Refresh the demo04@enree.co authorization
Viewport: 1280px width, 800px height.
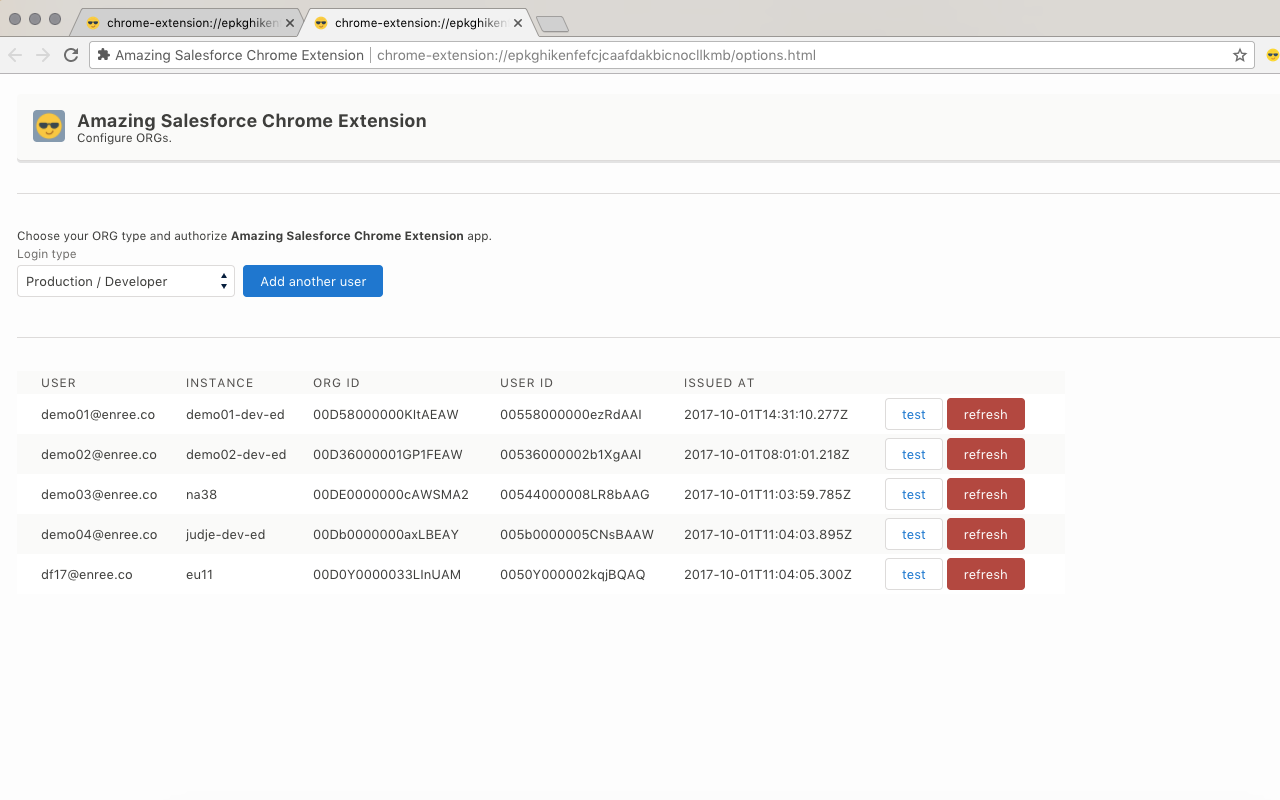click(x=985, y=534)
